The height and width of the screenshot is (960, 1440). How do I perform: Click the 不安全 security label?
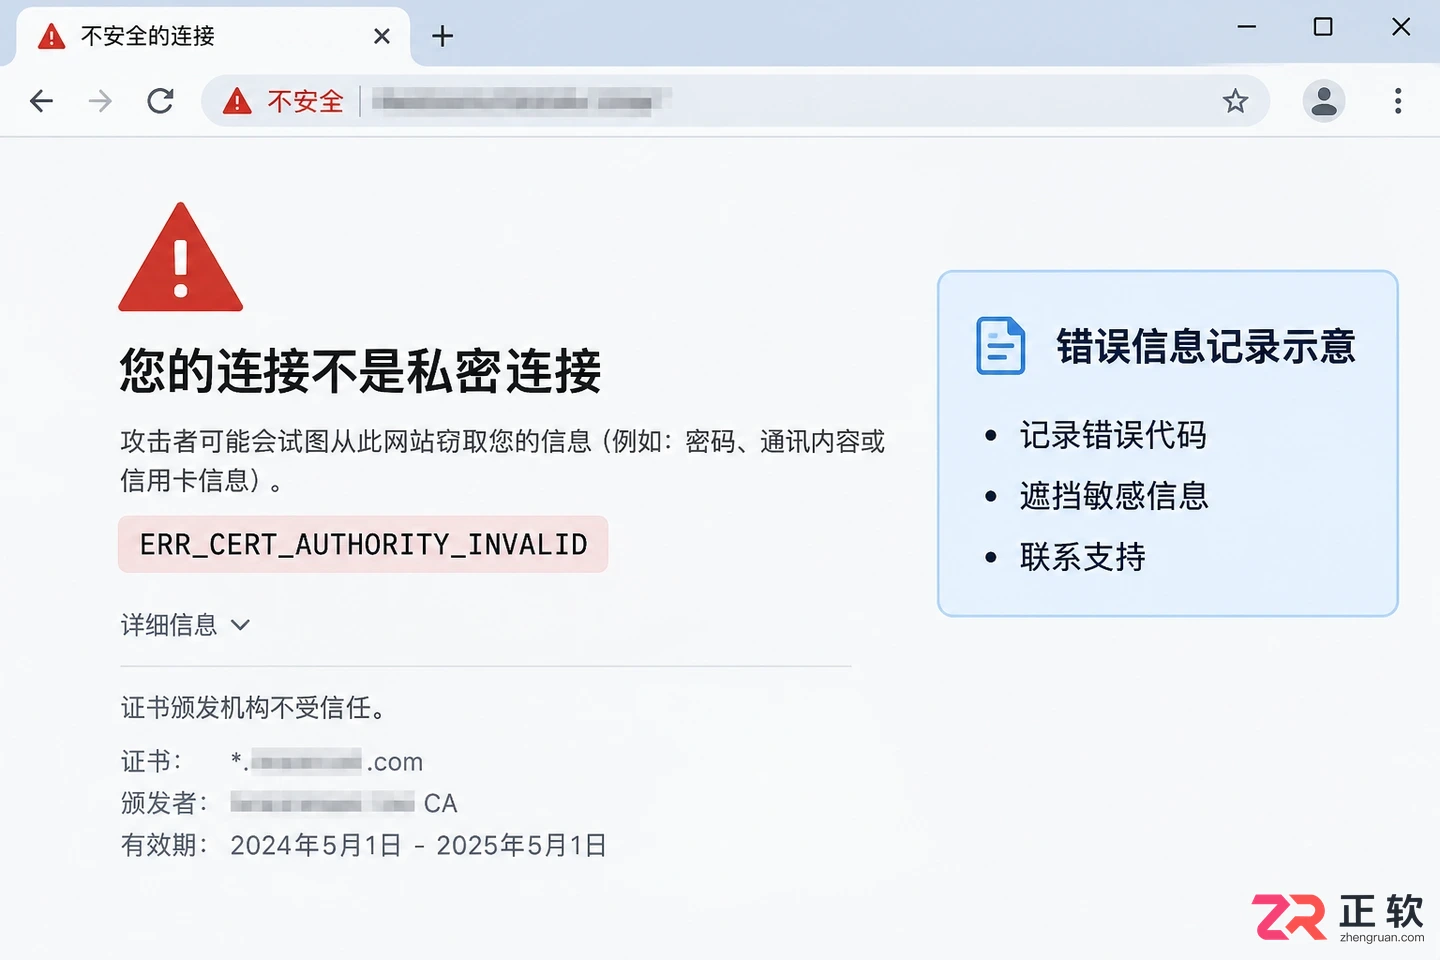click(305, 101)
